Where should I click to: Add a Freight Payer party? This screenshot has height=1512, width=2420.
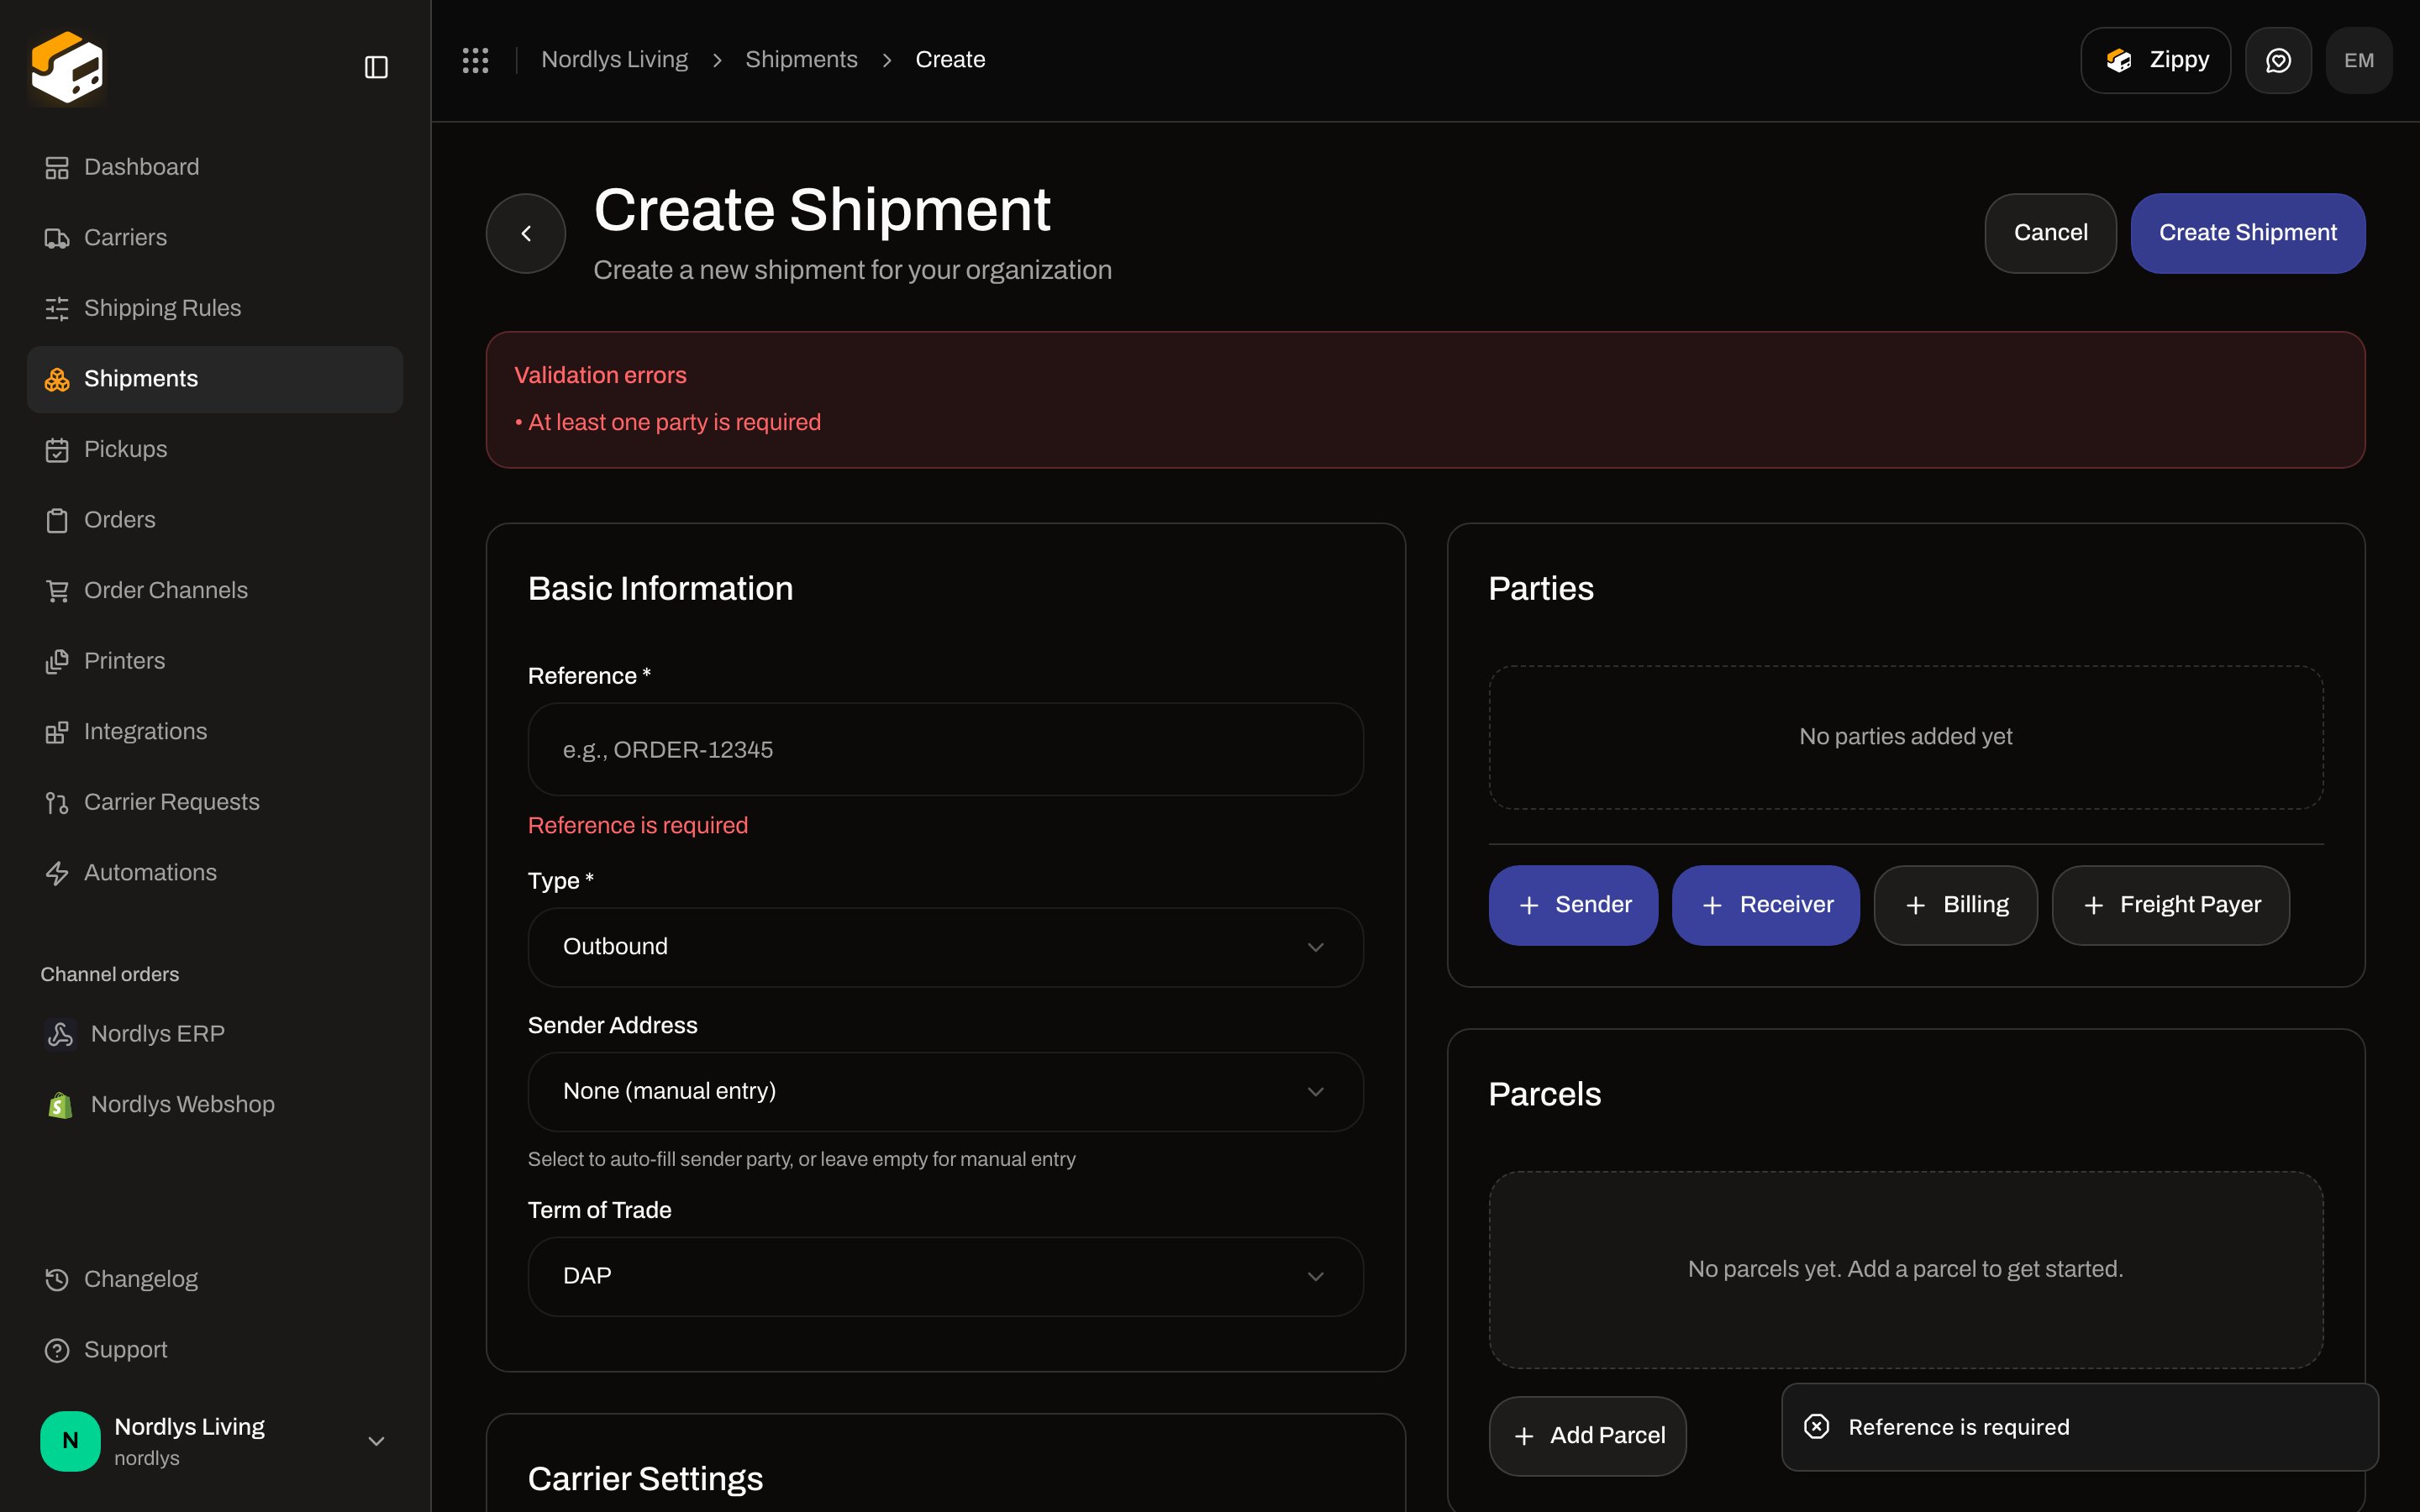2170,905
